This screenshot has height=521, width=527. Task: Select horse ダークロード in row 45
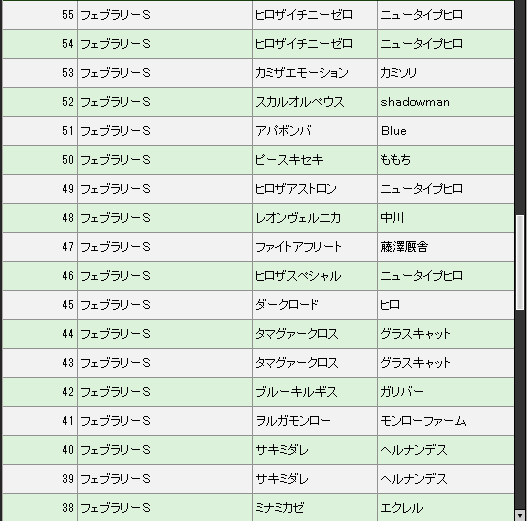tap(286, 305)
